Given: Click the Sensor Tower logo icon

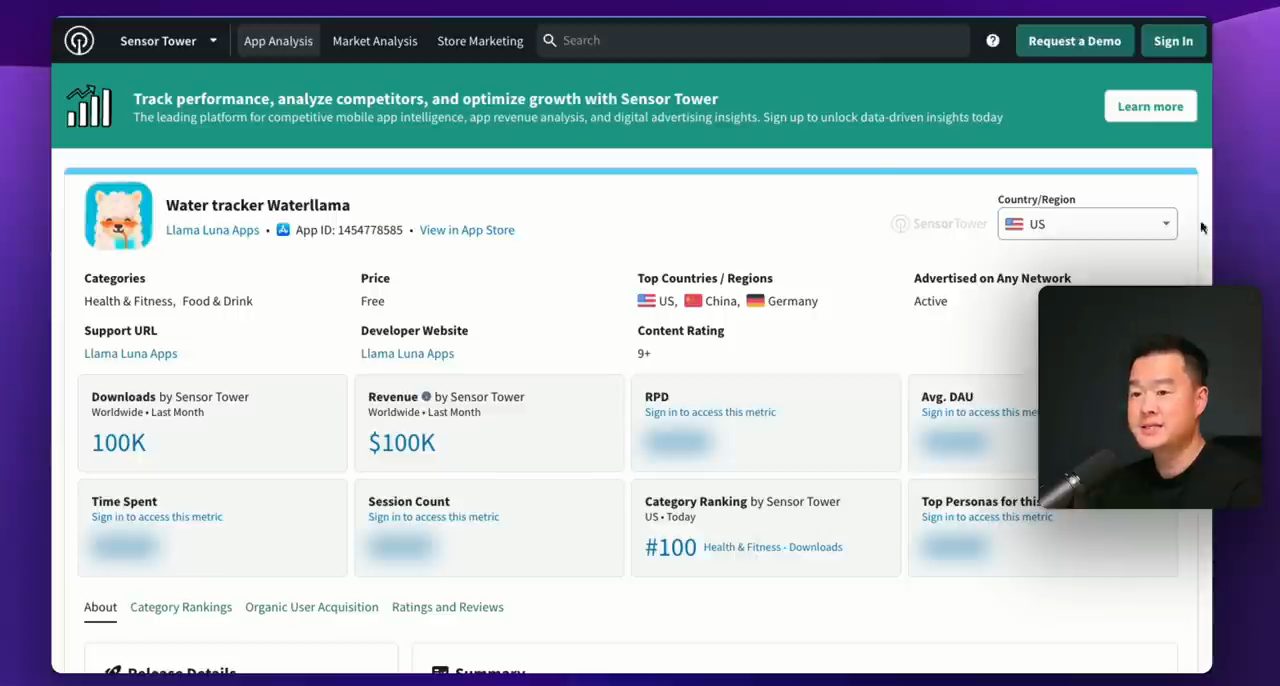Looking at the screenshot, I should (x=79, y=41).
